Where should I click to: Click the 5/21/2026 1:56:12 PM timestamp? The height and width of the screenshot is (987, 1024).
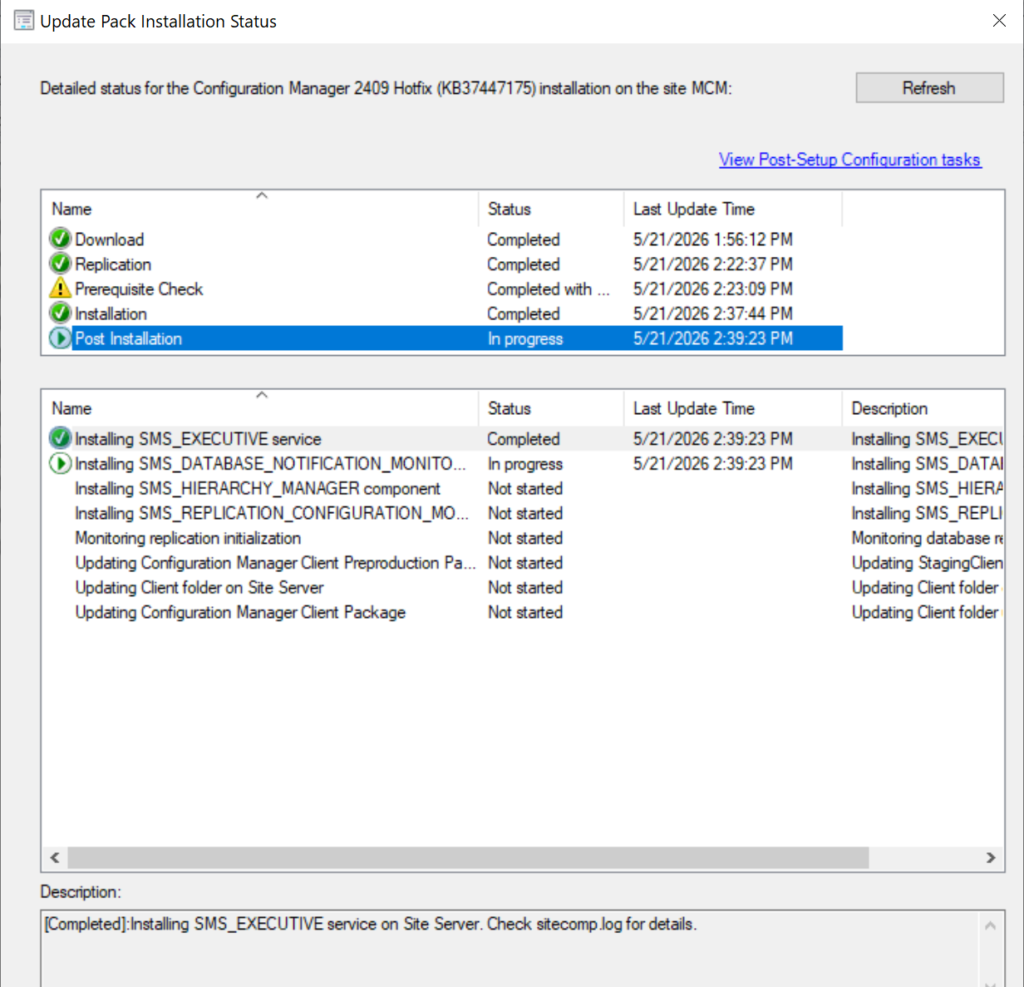(x=712, y=239)
